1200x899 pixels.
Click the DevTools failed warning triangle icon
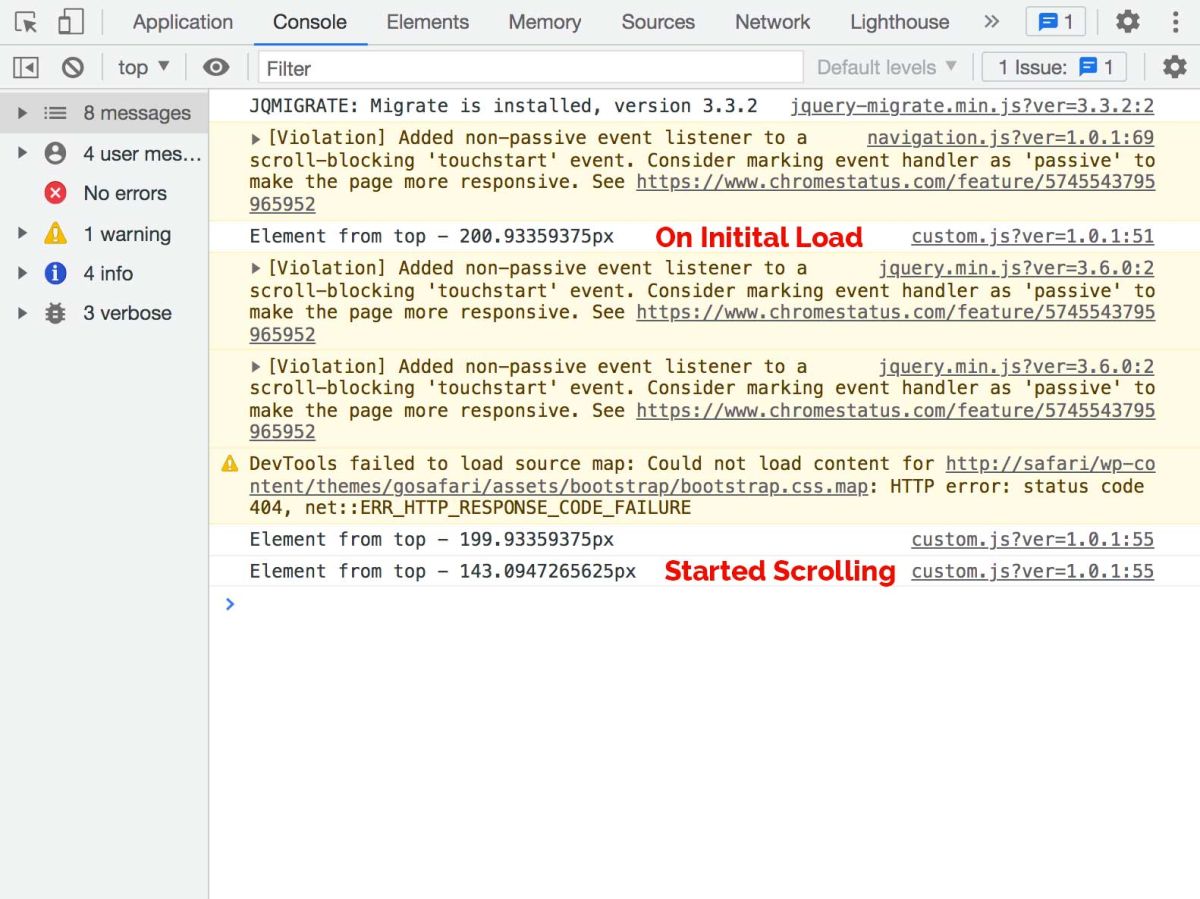pyautogui.click(x=230, y=464)
